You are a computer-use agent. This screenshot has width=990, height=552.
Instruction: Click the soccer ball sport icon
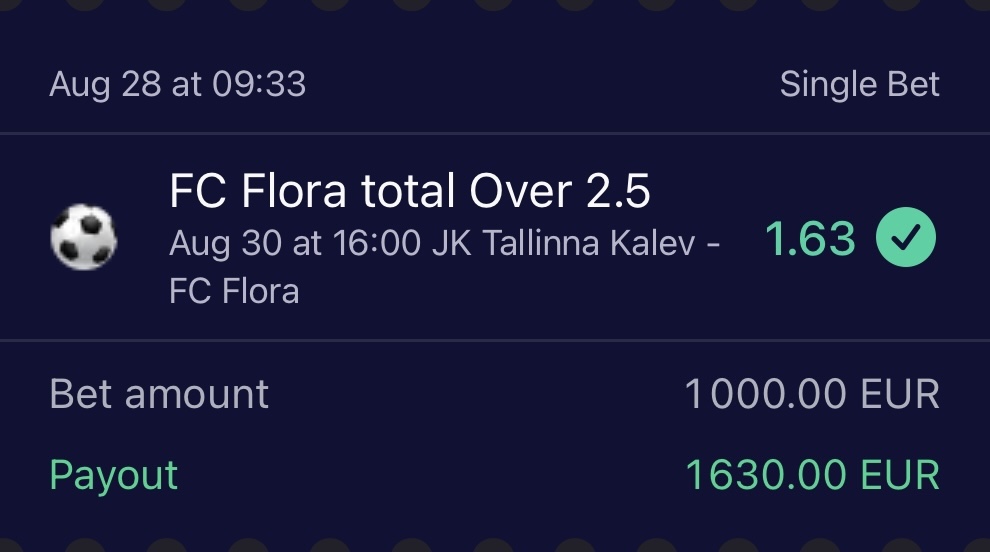coord(83,239)
